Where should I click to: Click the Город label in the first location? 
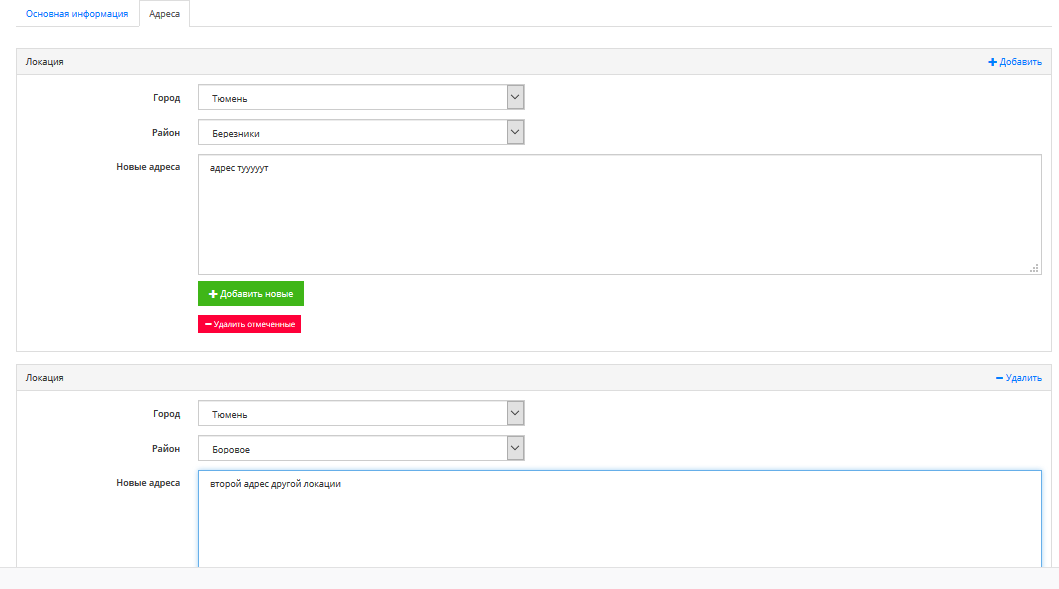pos(167,98)
